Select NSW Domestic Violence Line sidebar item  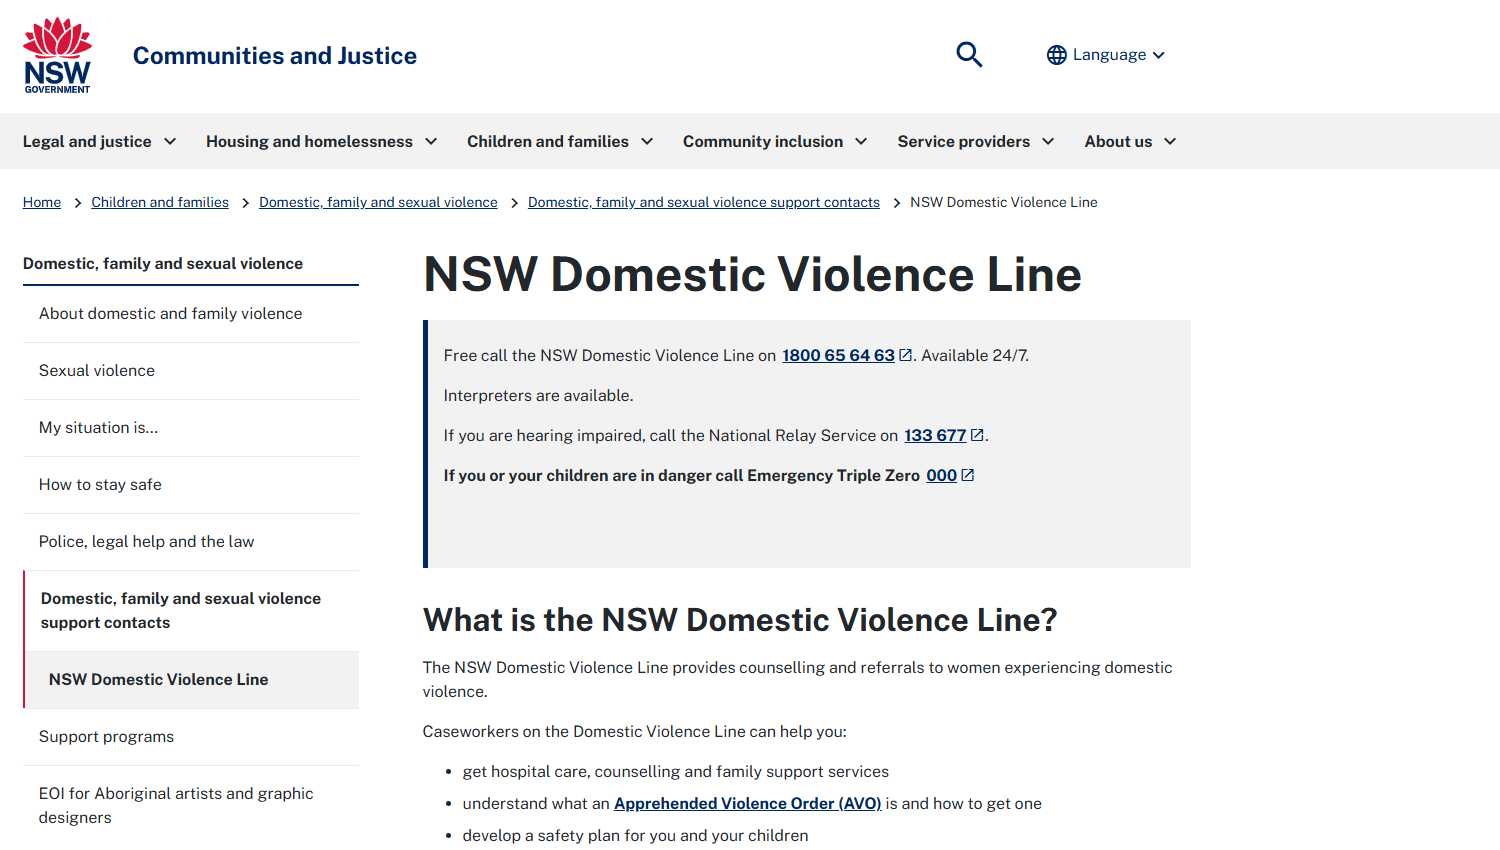pyautogui.click(x=191, y=680)
